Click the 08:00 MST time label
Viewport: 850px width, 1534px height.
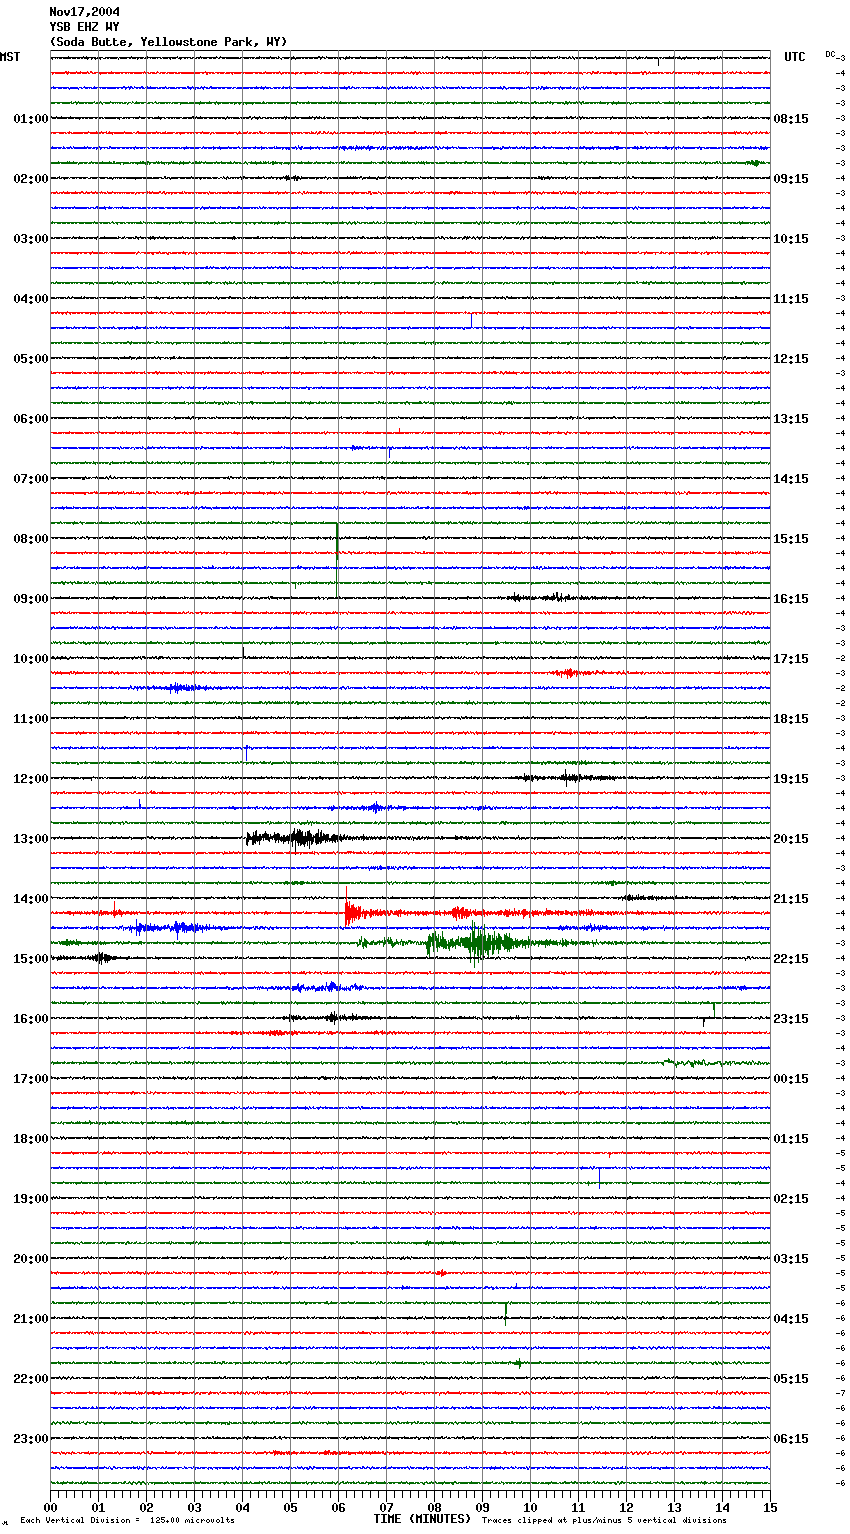pyautogui.click(x=30, y=539)
